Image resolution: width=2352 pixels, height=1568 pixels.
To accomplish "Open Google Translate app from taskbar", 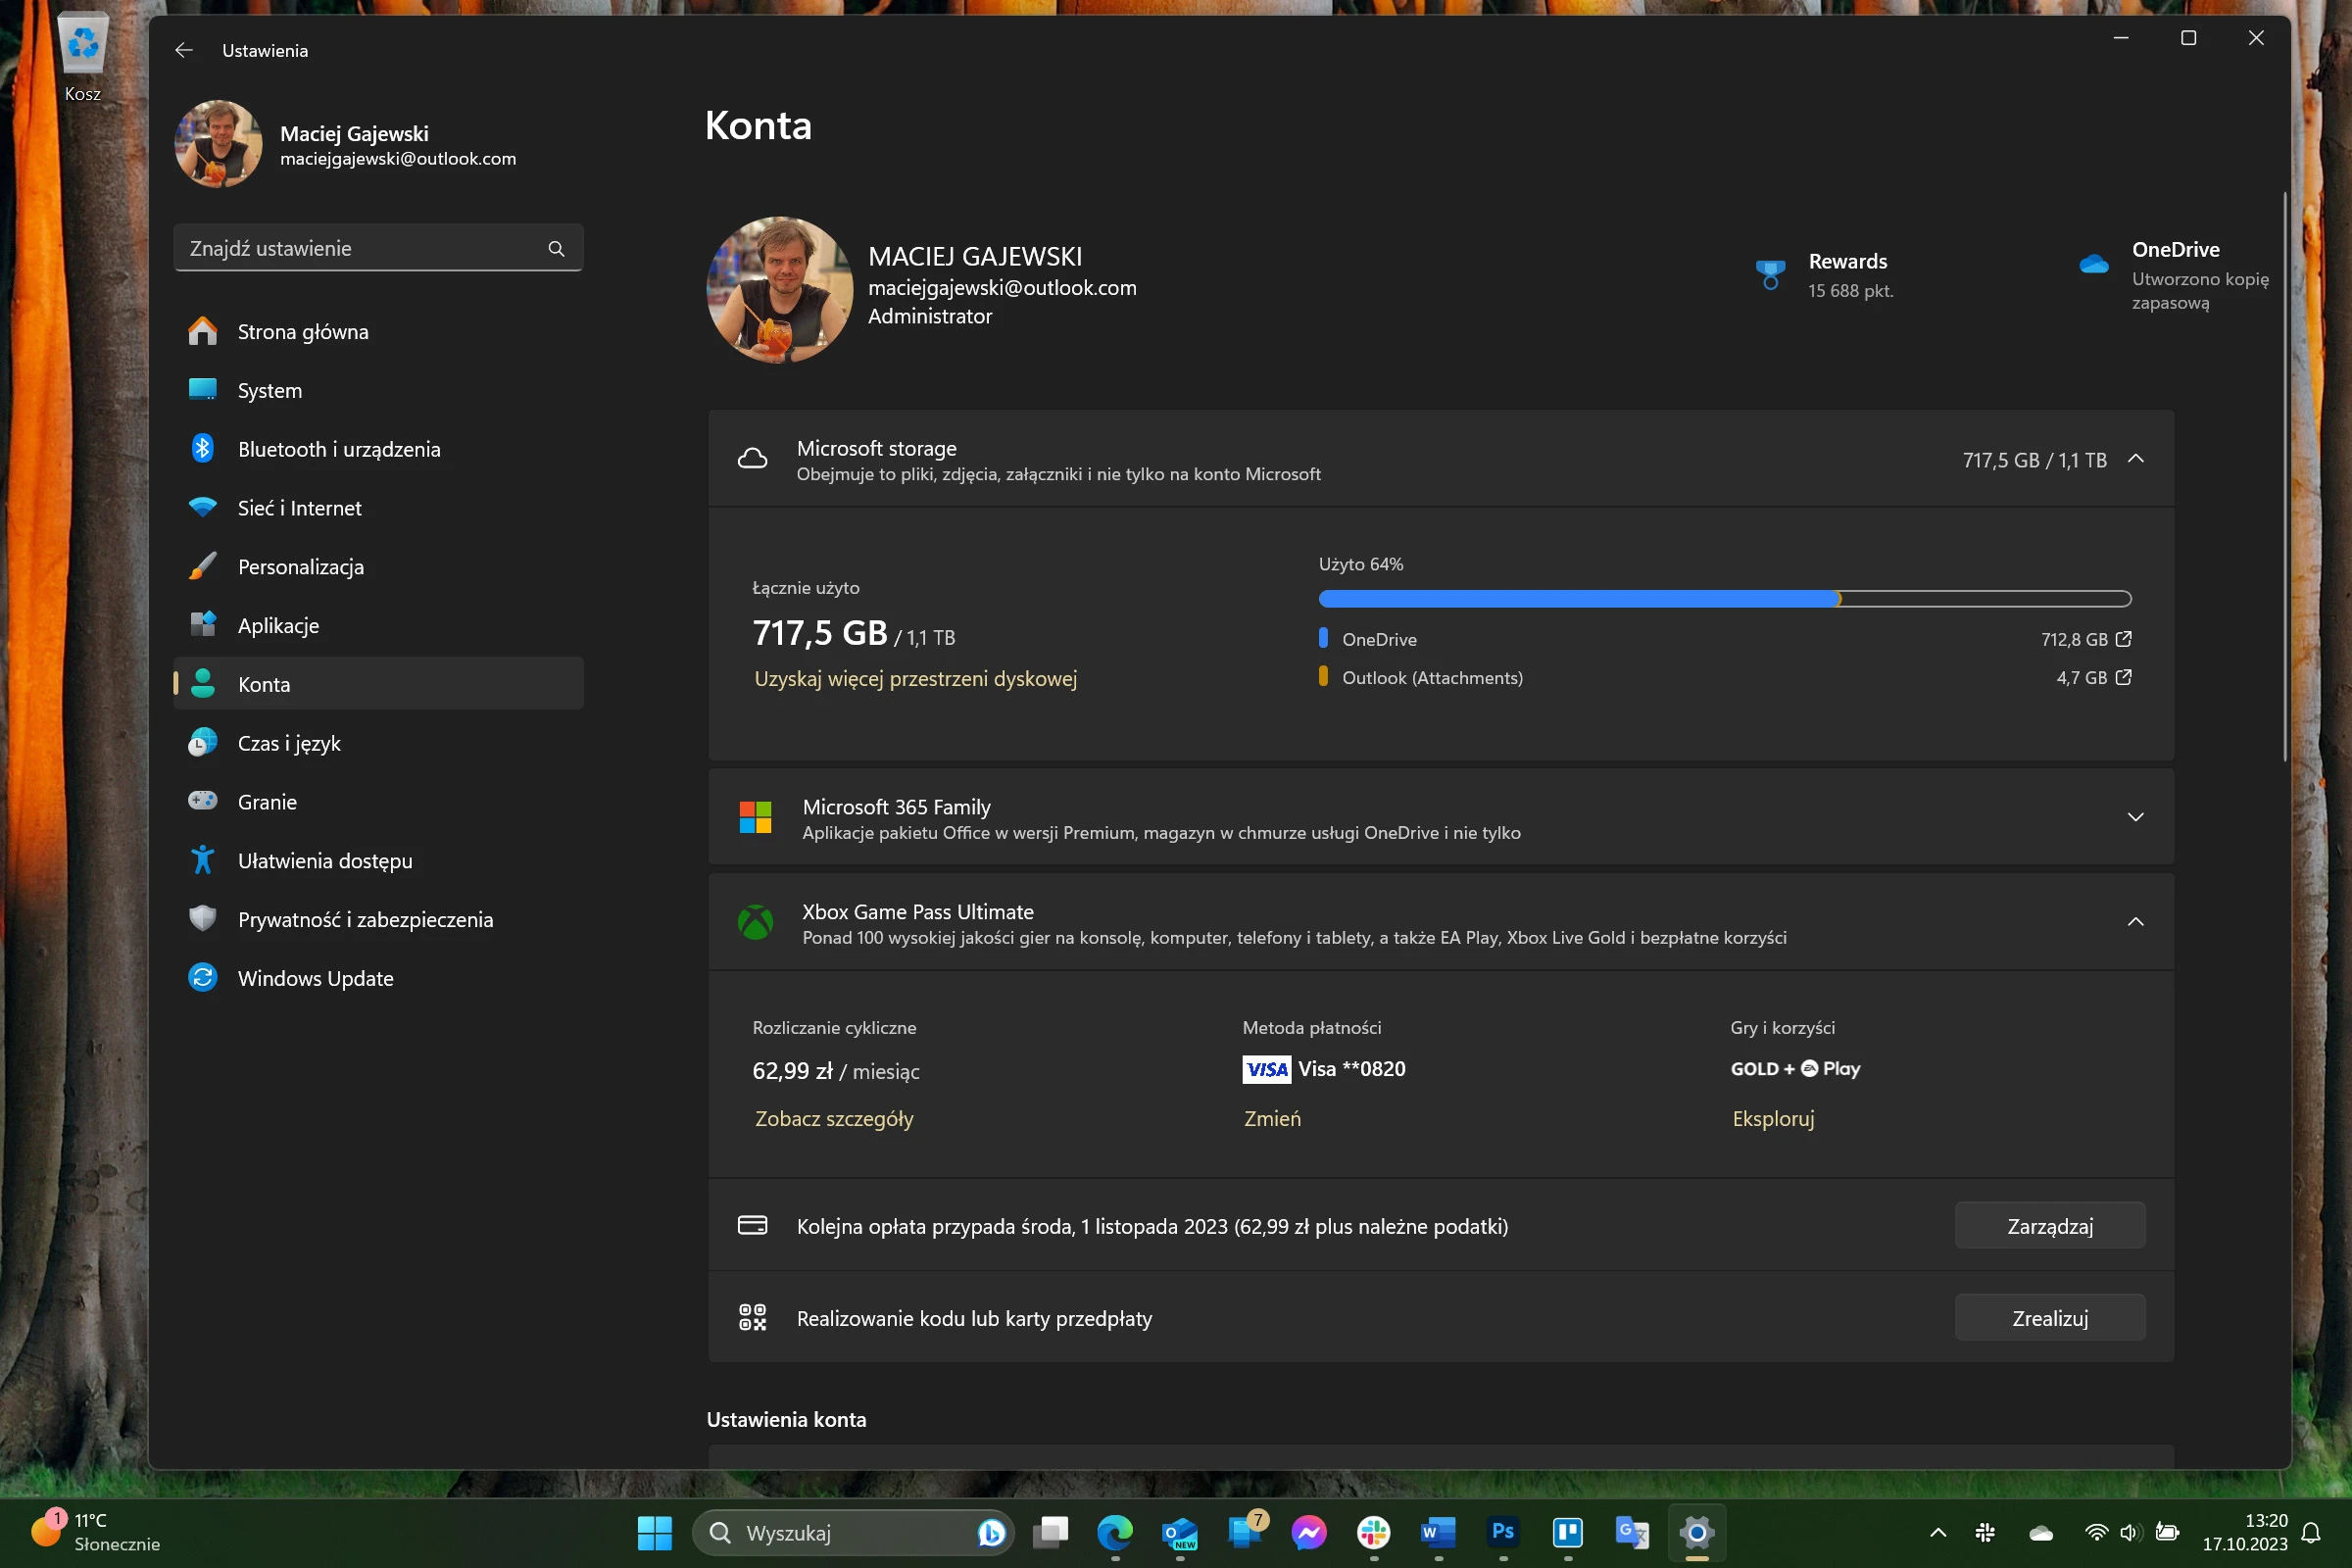I will point(1632,1532).
